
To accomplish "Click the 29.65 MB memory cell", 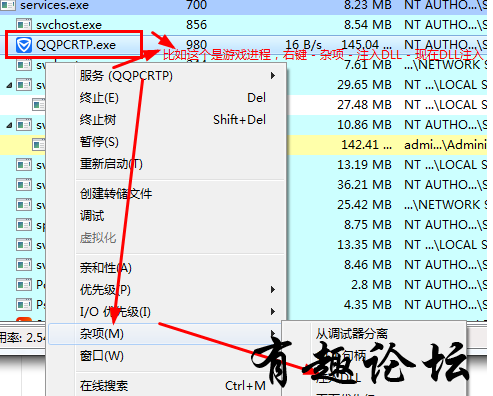I will point(364,85).
